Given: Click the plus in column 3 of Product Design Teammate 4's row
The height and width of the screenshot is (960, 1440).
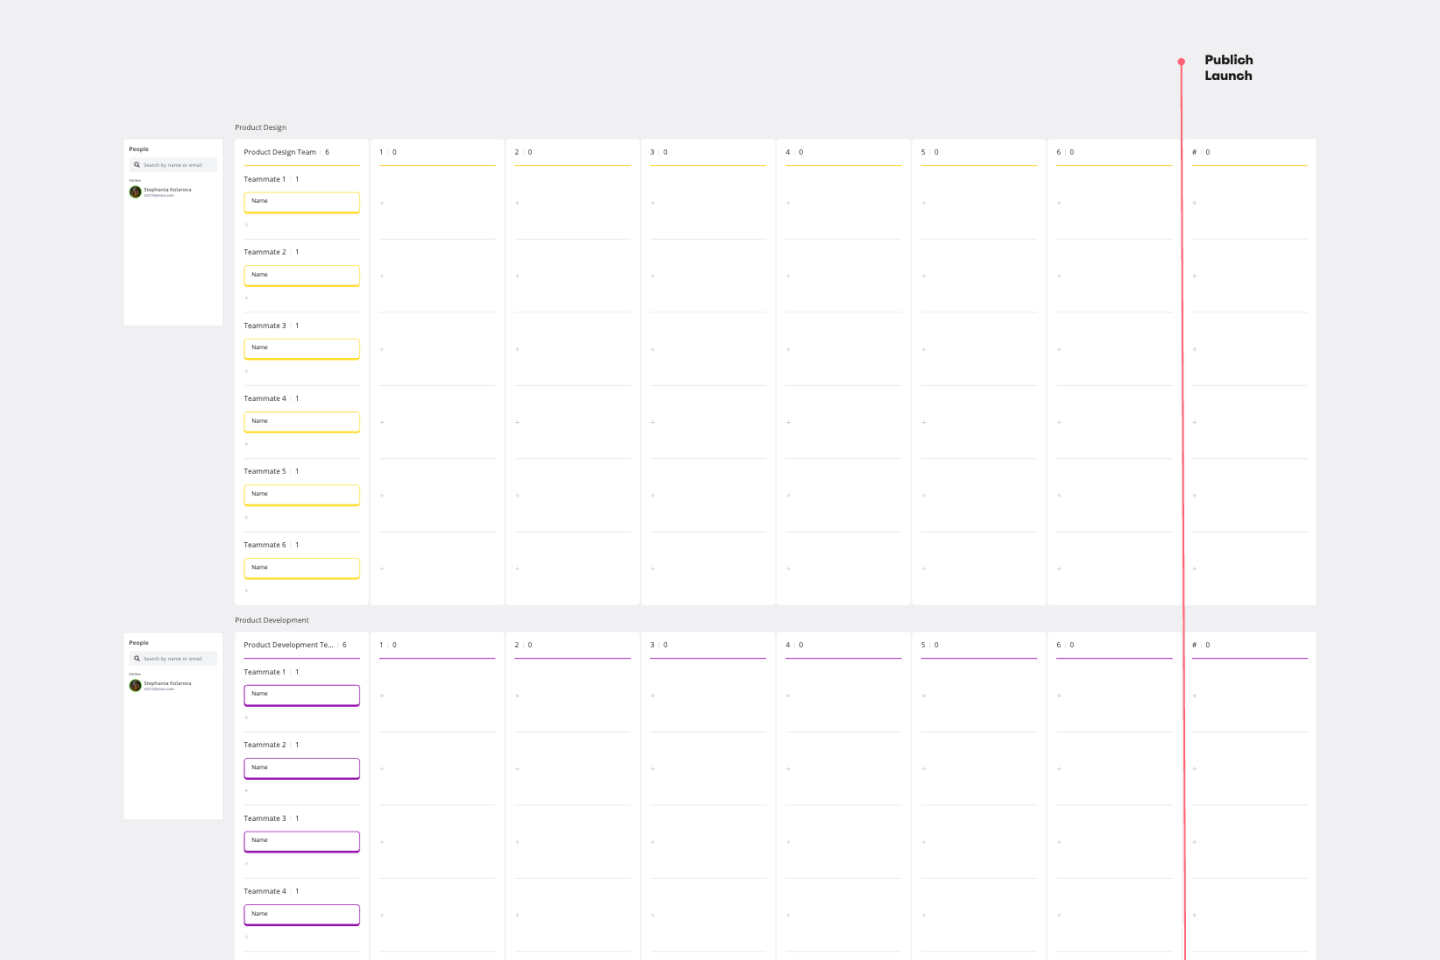Looking at the screenshot, I should pyautogui.click(x=653, y=423).
